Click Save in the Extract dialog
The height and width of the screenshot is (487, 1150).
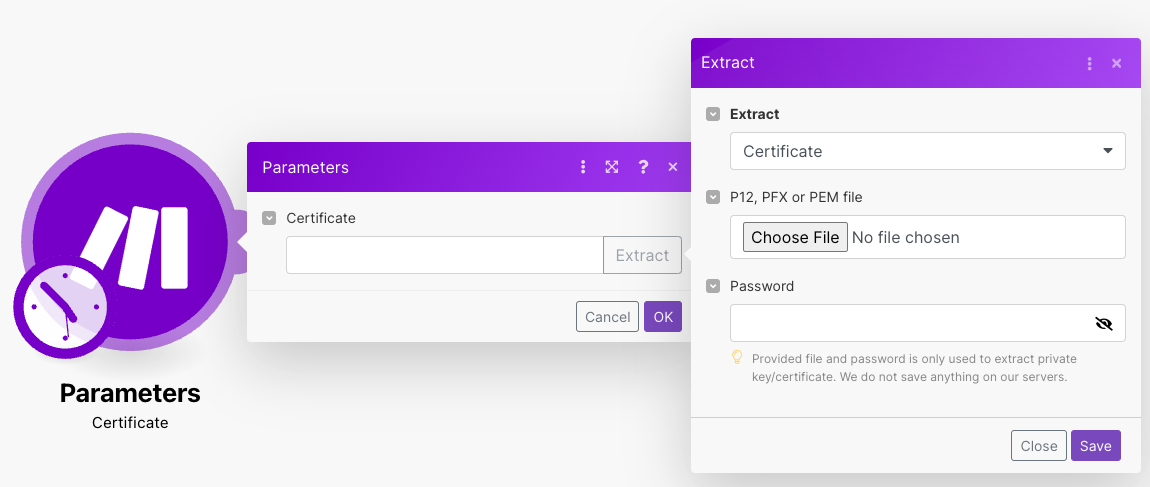coord(1095,446)
